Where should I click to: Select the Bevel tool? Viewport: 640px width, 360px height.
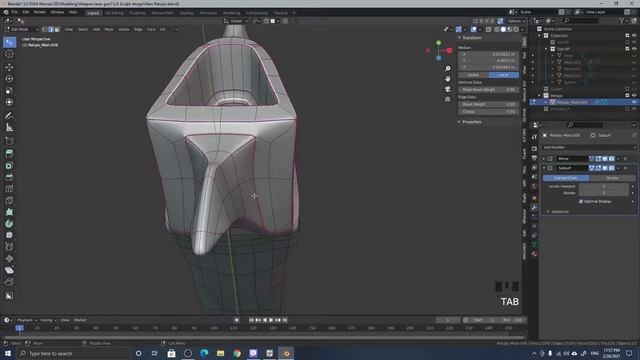pyautogui.click(x=9, y=177)
